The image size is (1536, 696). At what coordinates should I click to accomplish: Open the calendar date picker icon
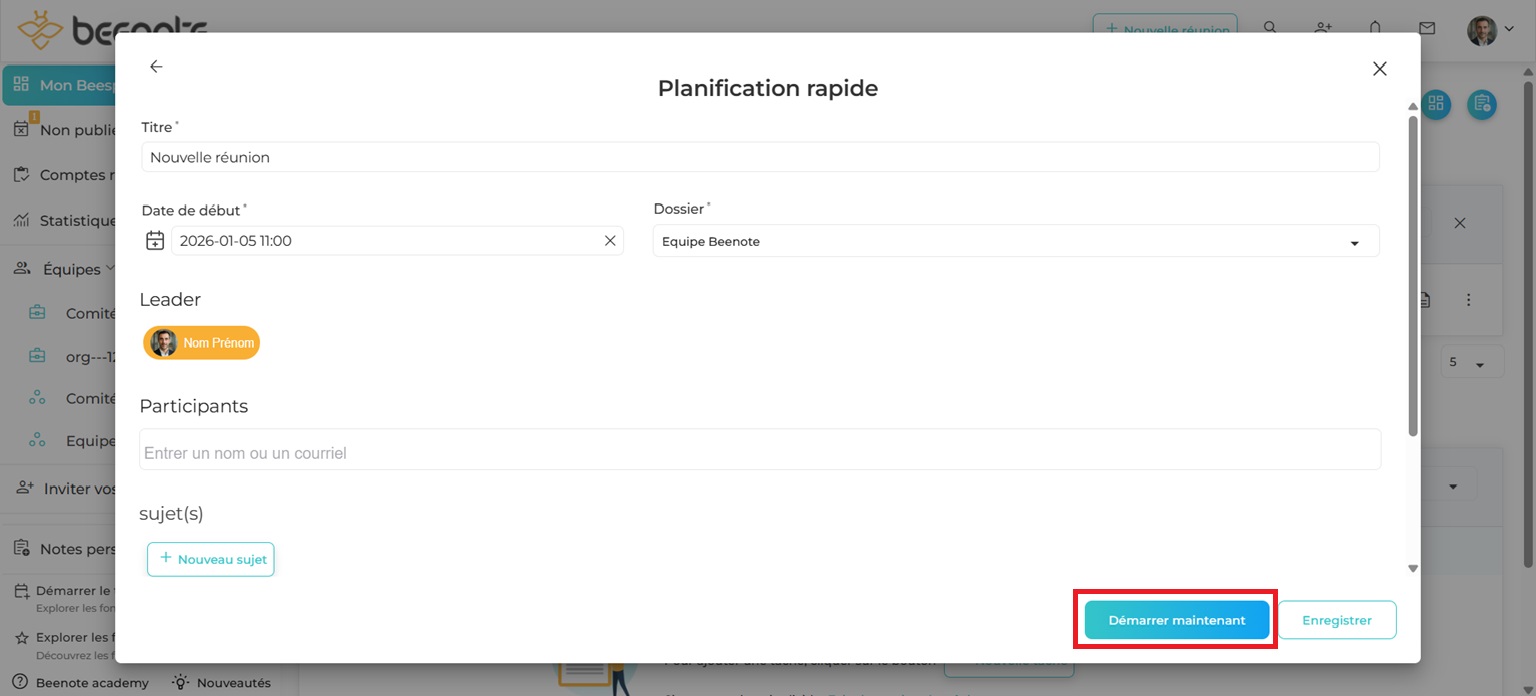click(155, 241)
